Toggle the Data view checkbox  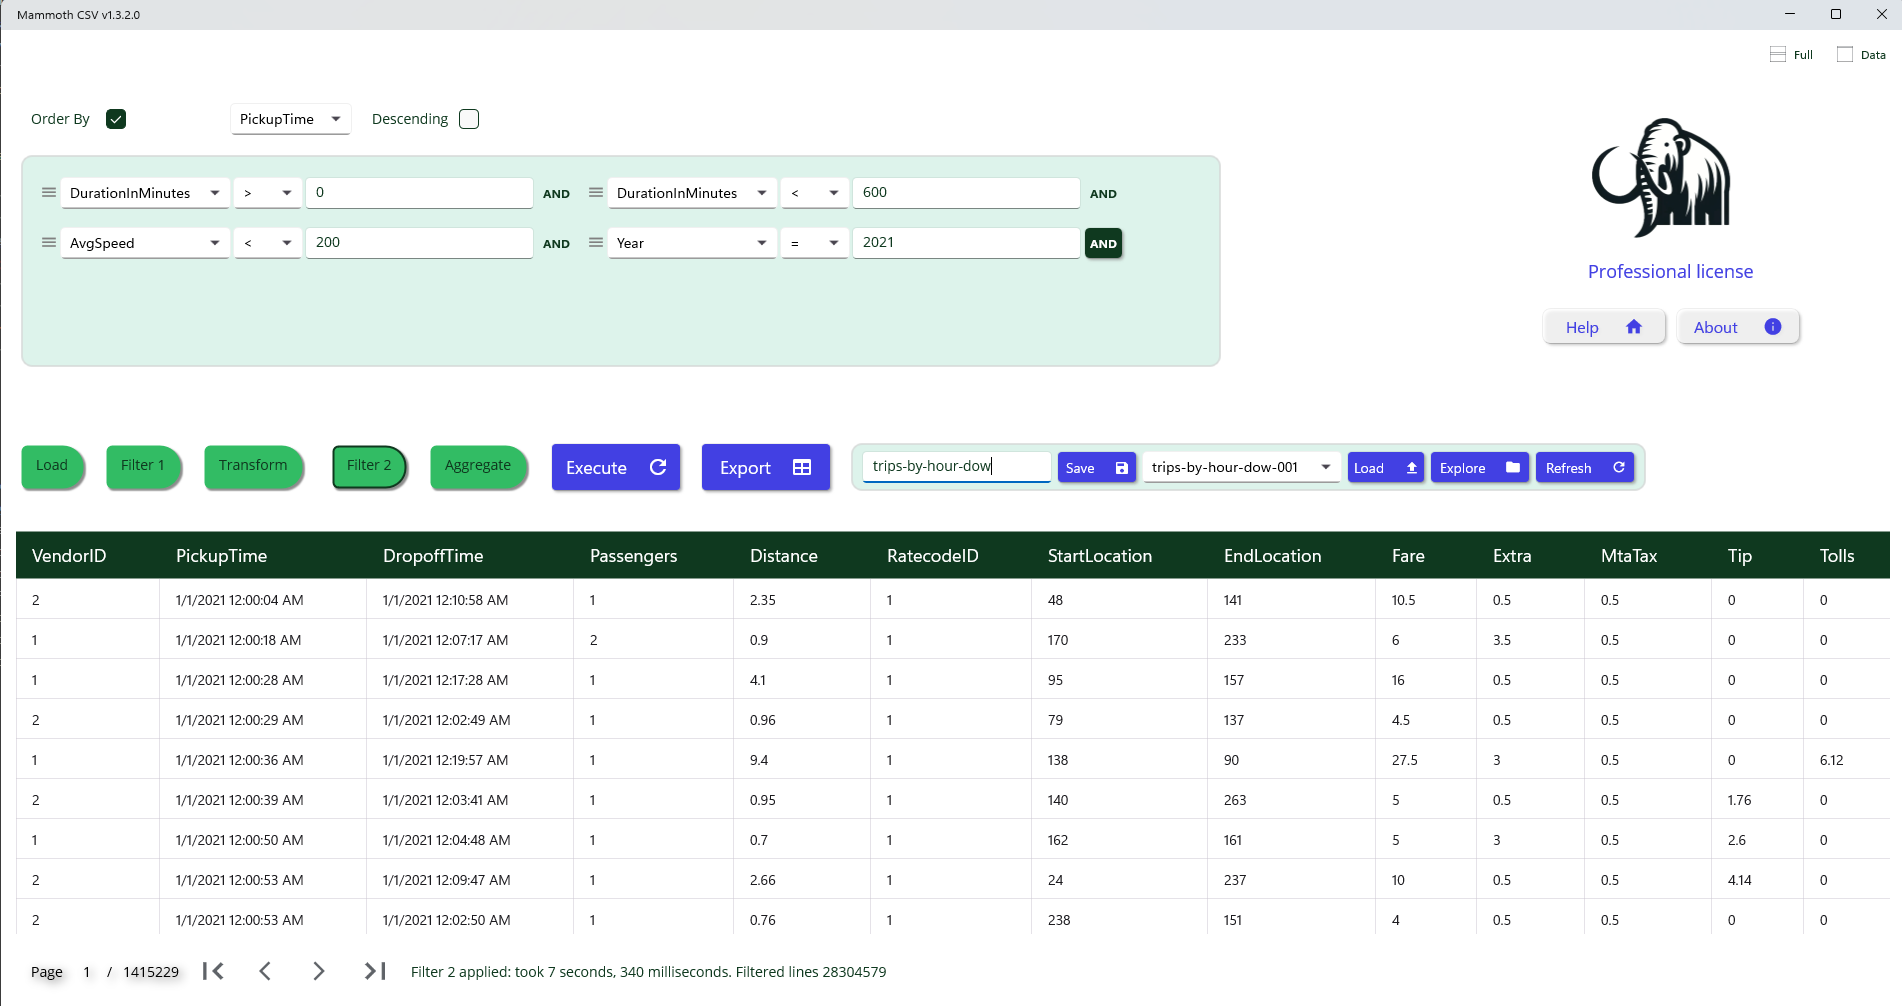(1845, 55)
